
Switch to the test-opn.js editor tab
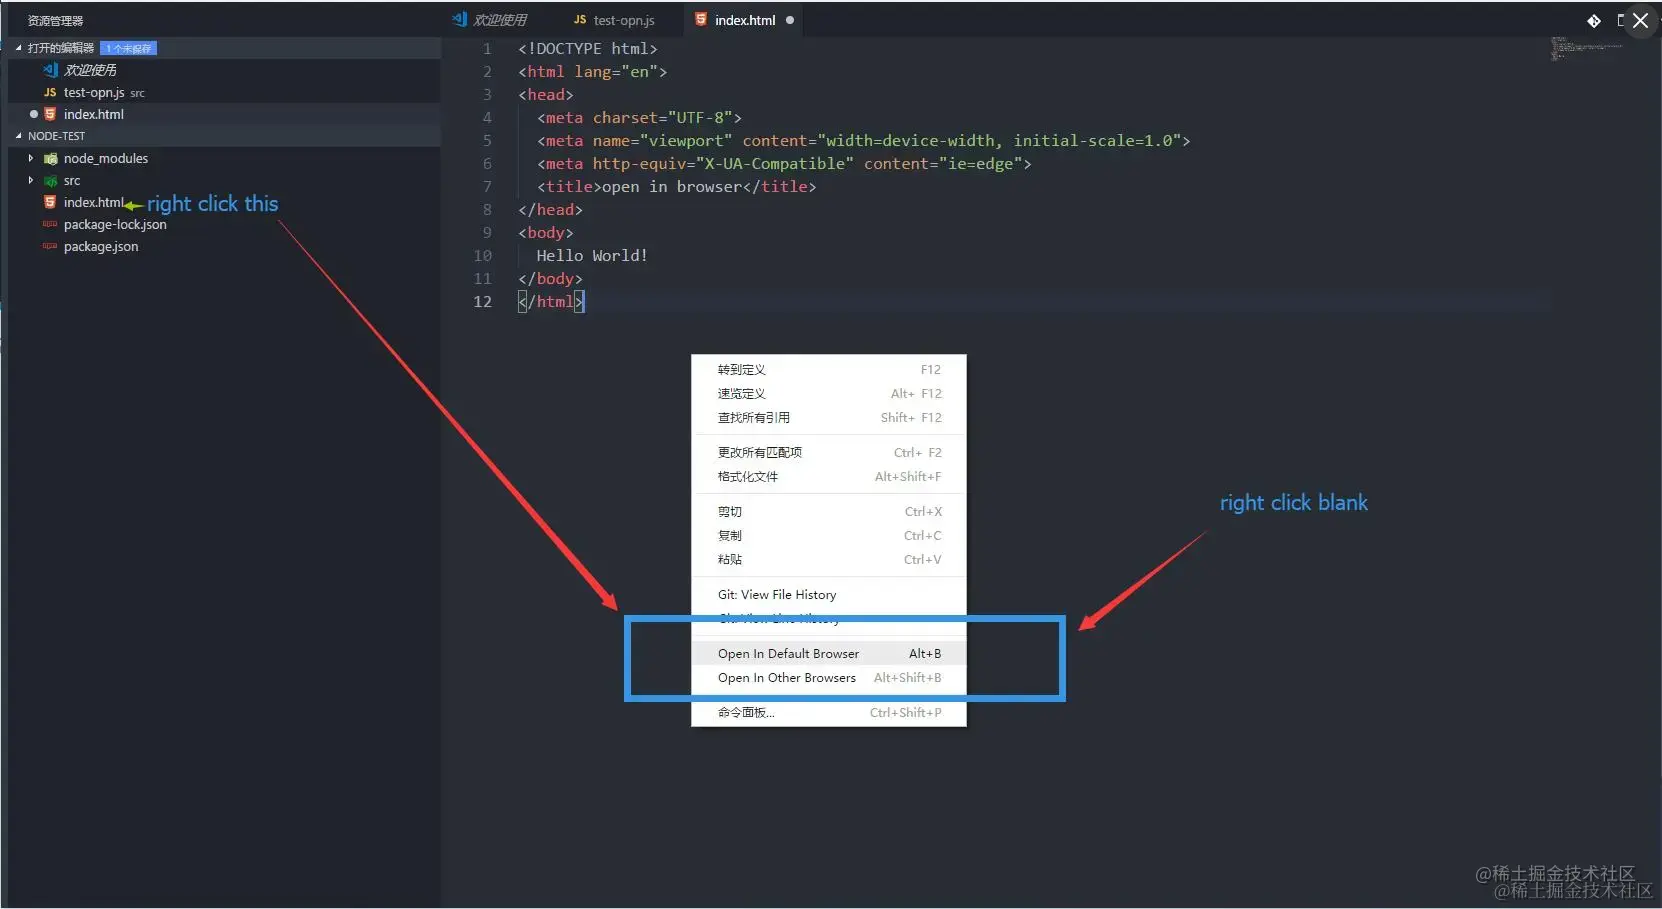click(614, 20)
